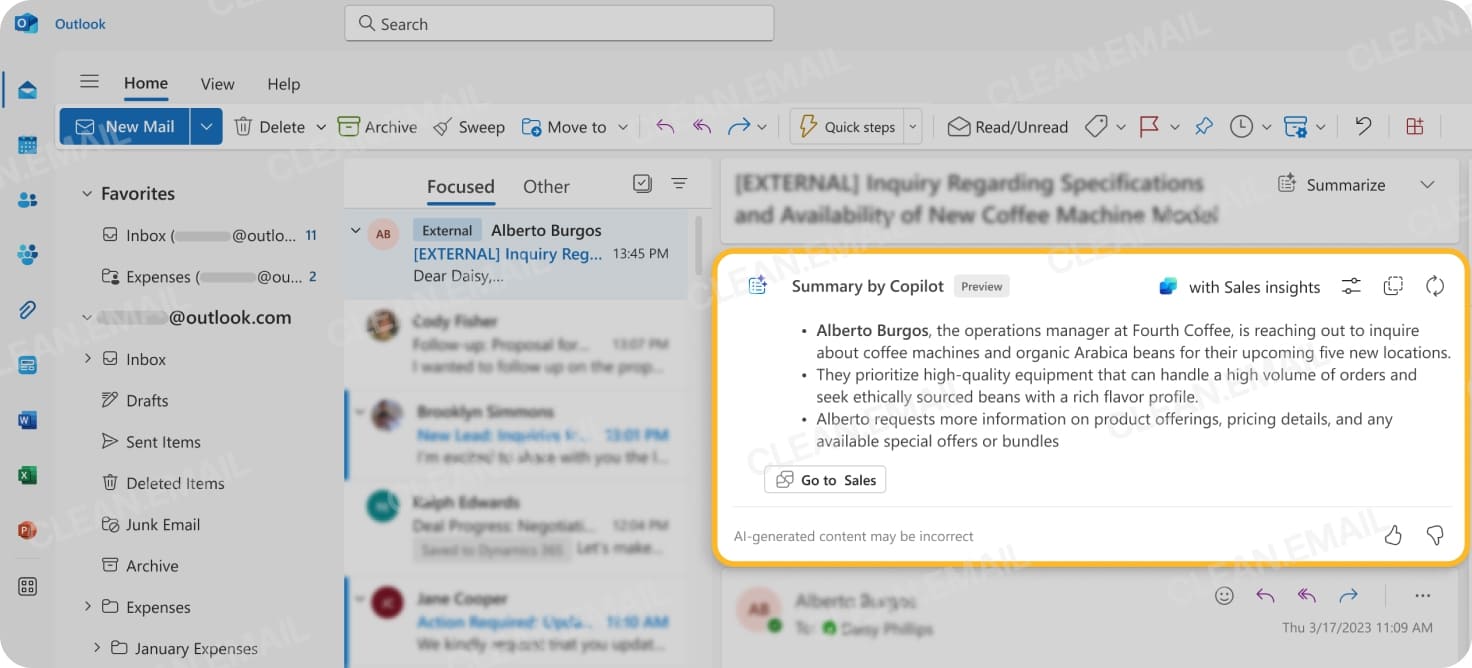
Task: Click in the Search box
Action: (559, 23)
